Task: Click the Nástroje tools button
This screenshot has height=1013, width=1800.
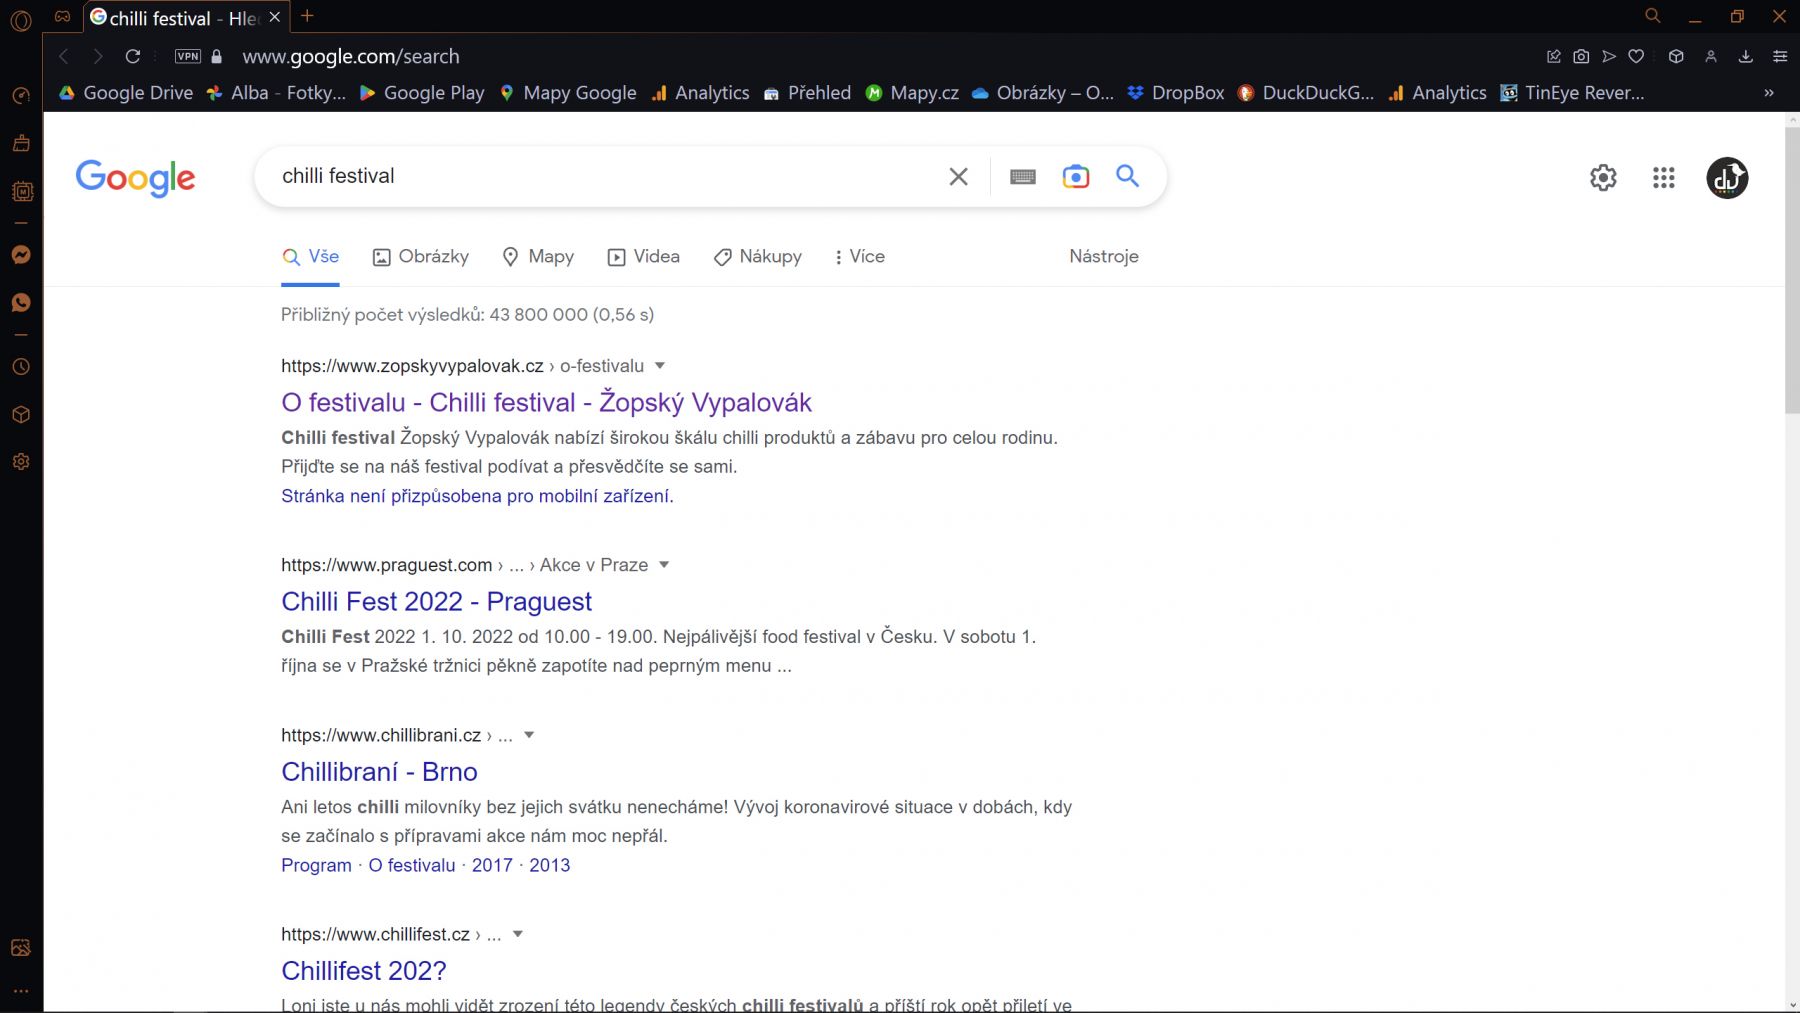Action: point(1103,257)
